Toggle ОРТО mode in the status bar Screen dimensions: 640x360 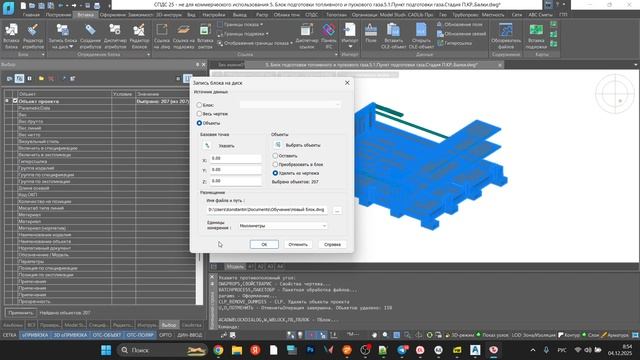[x=165, y=335]
